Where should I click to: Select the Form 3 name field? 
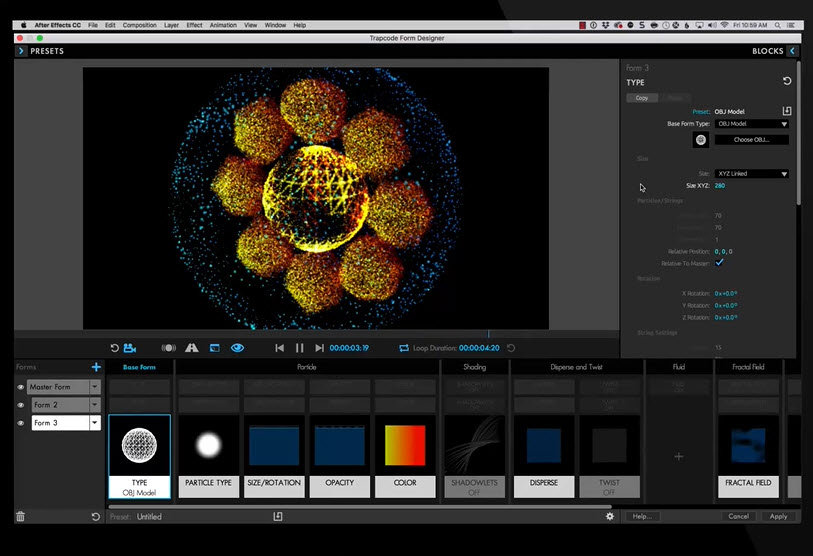(61, 423)
